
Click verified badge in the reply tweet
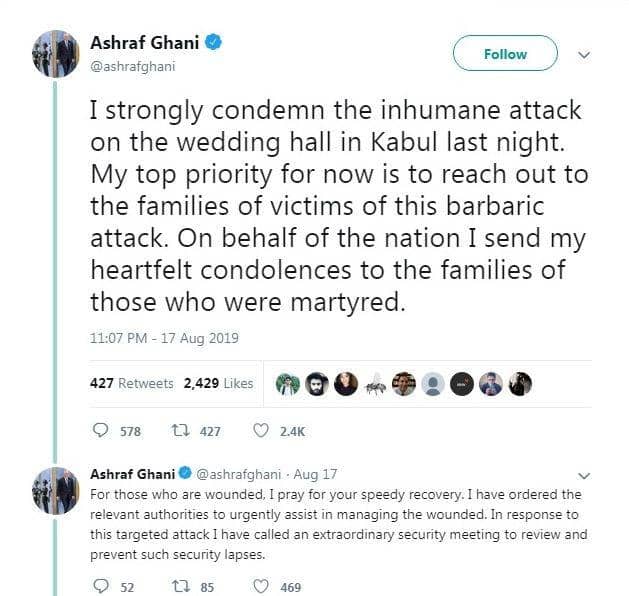coord(185,473)
